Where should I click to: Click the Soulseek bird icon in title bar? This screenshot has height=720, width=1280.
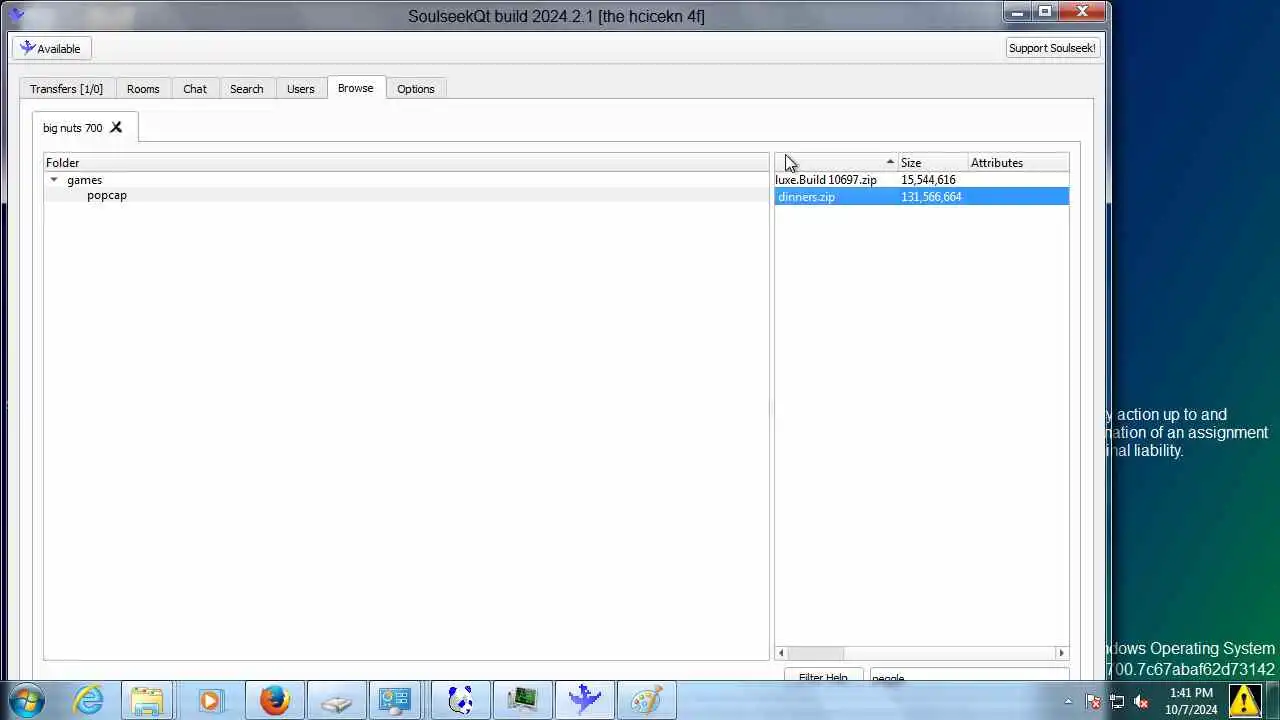tap(16, 15)
